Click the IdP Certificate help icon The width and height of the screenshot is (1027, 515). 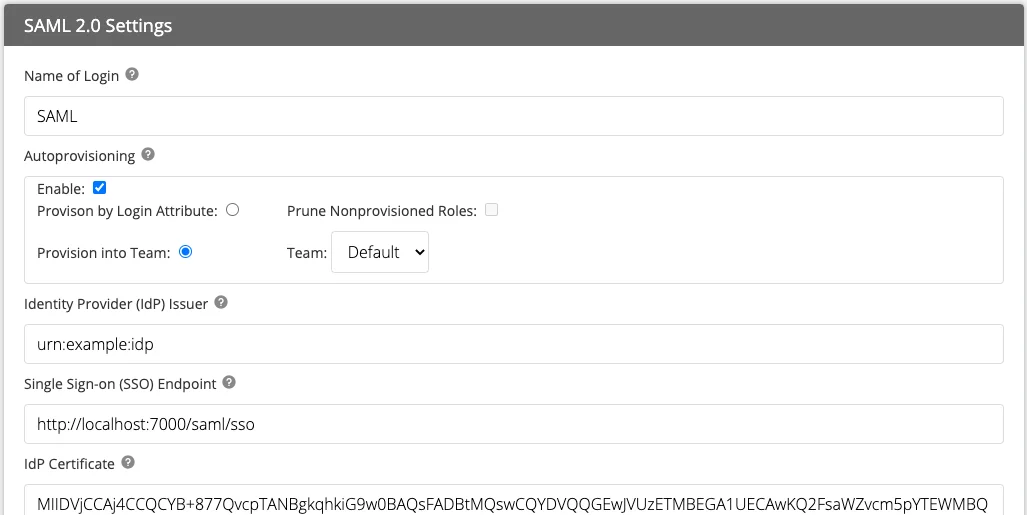128,463
